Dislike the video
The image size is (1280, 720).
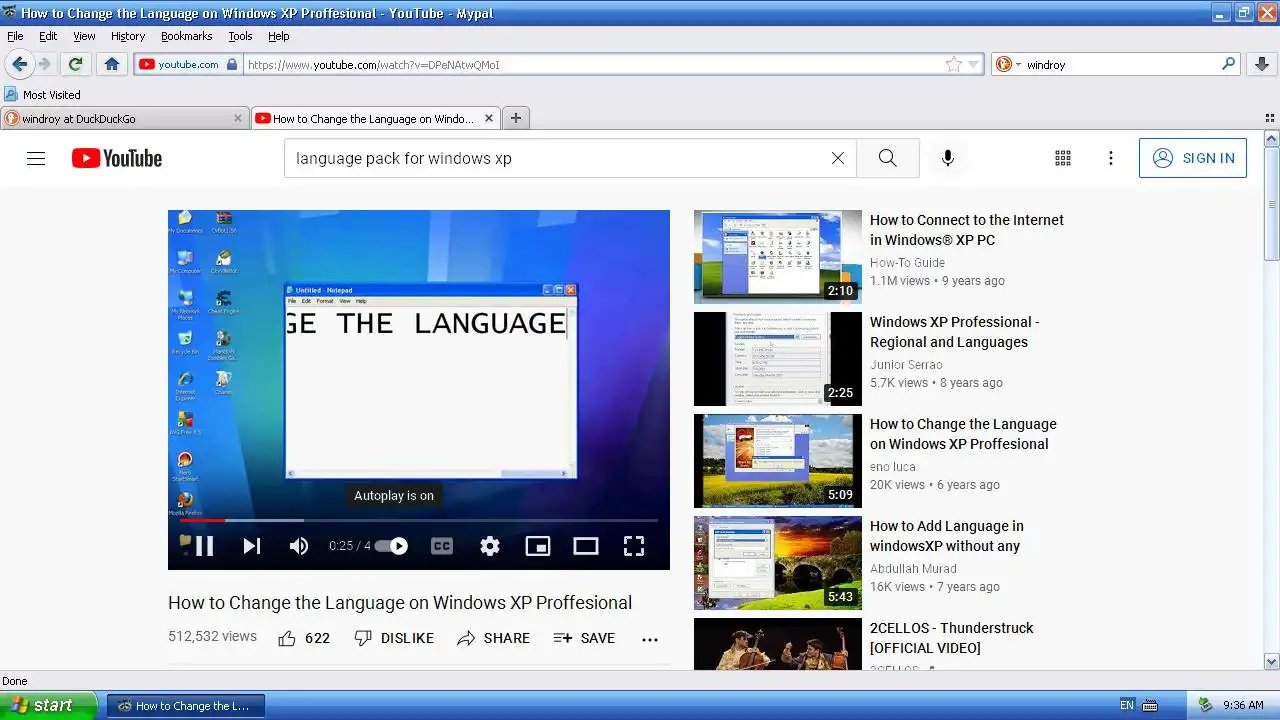tap(394, 638)
